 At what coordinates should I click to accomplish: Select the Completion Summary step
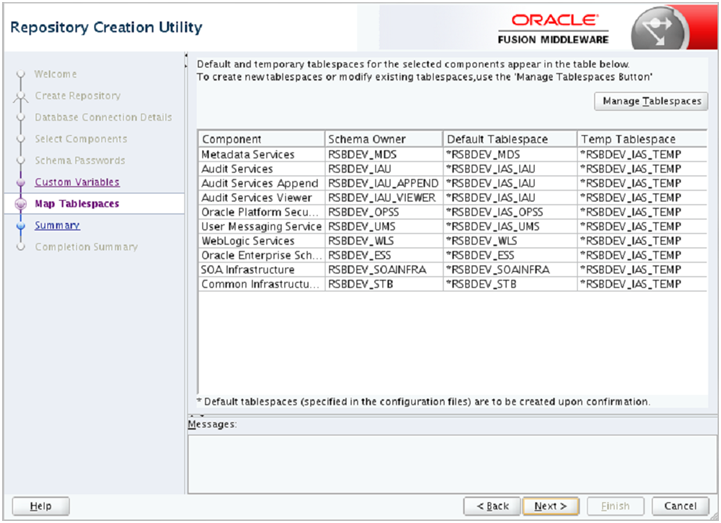point(86,247)
